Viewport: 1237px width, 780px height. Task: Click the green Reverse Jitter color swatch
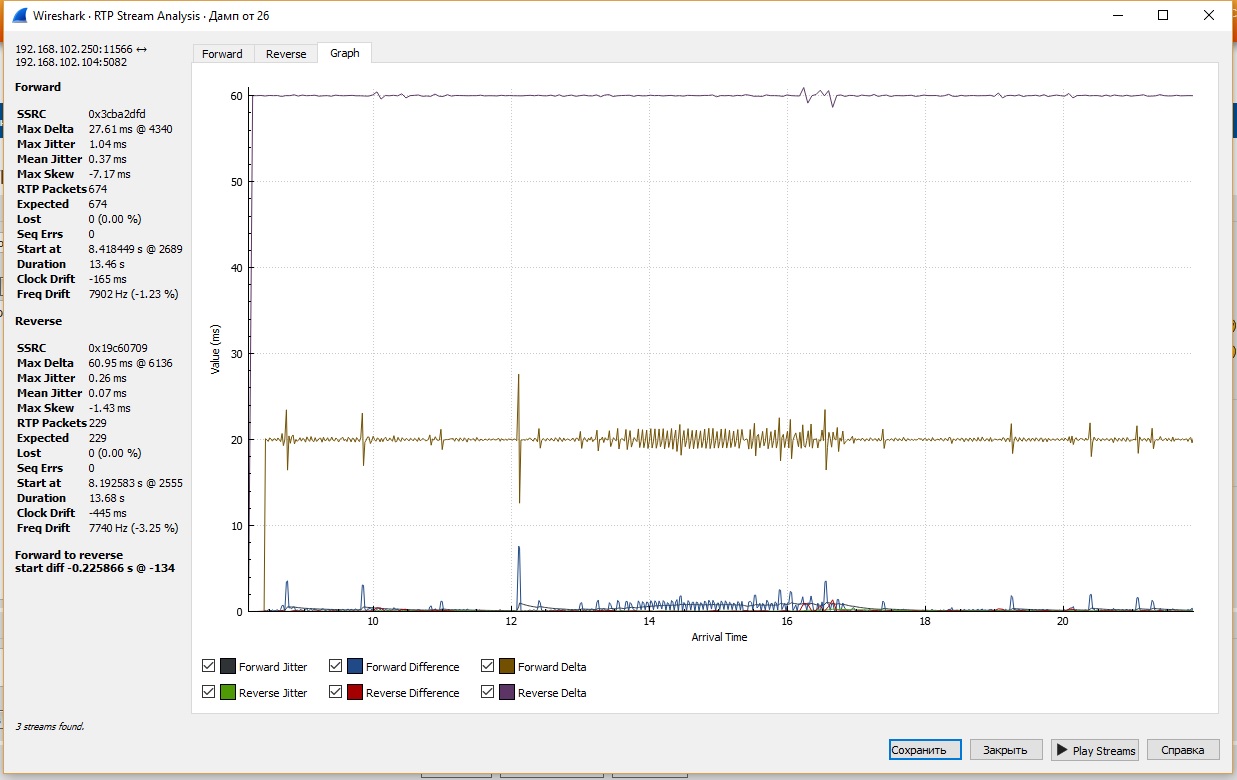228,692
